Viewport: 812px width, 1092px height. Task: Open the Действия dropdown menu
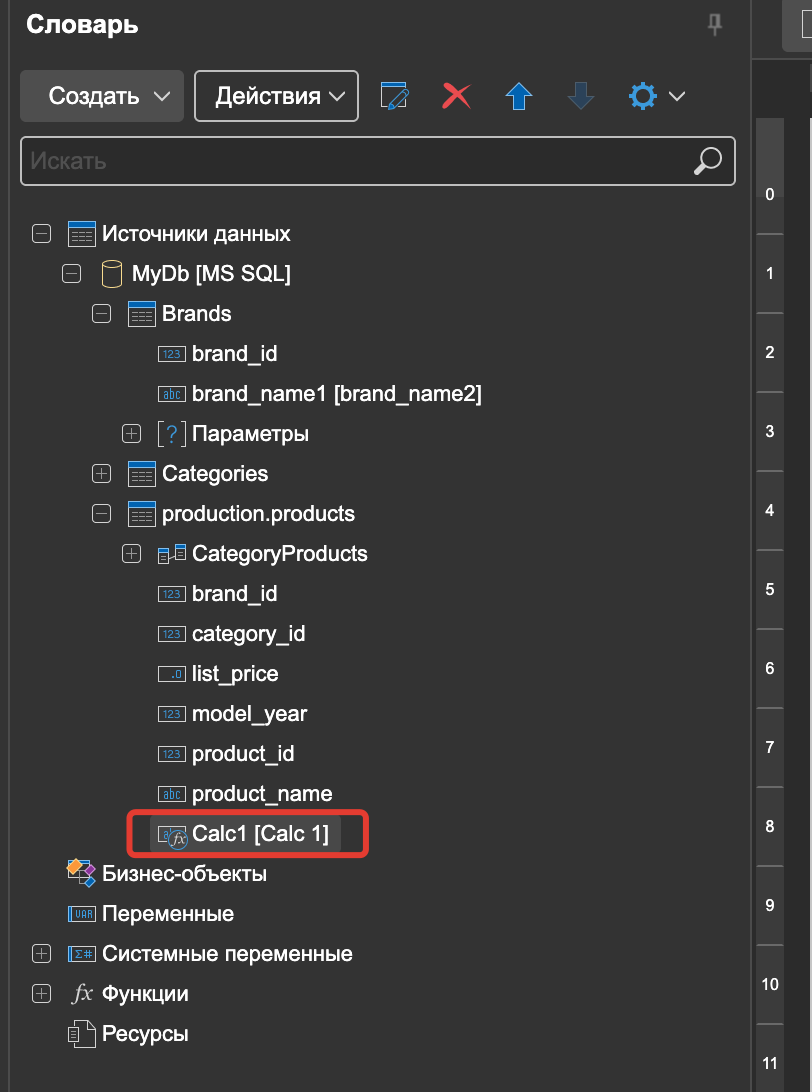coord(276,96)
